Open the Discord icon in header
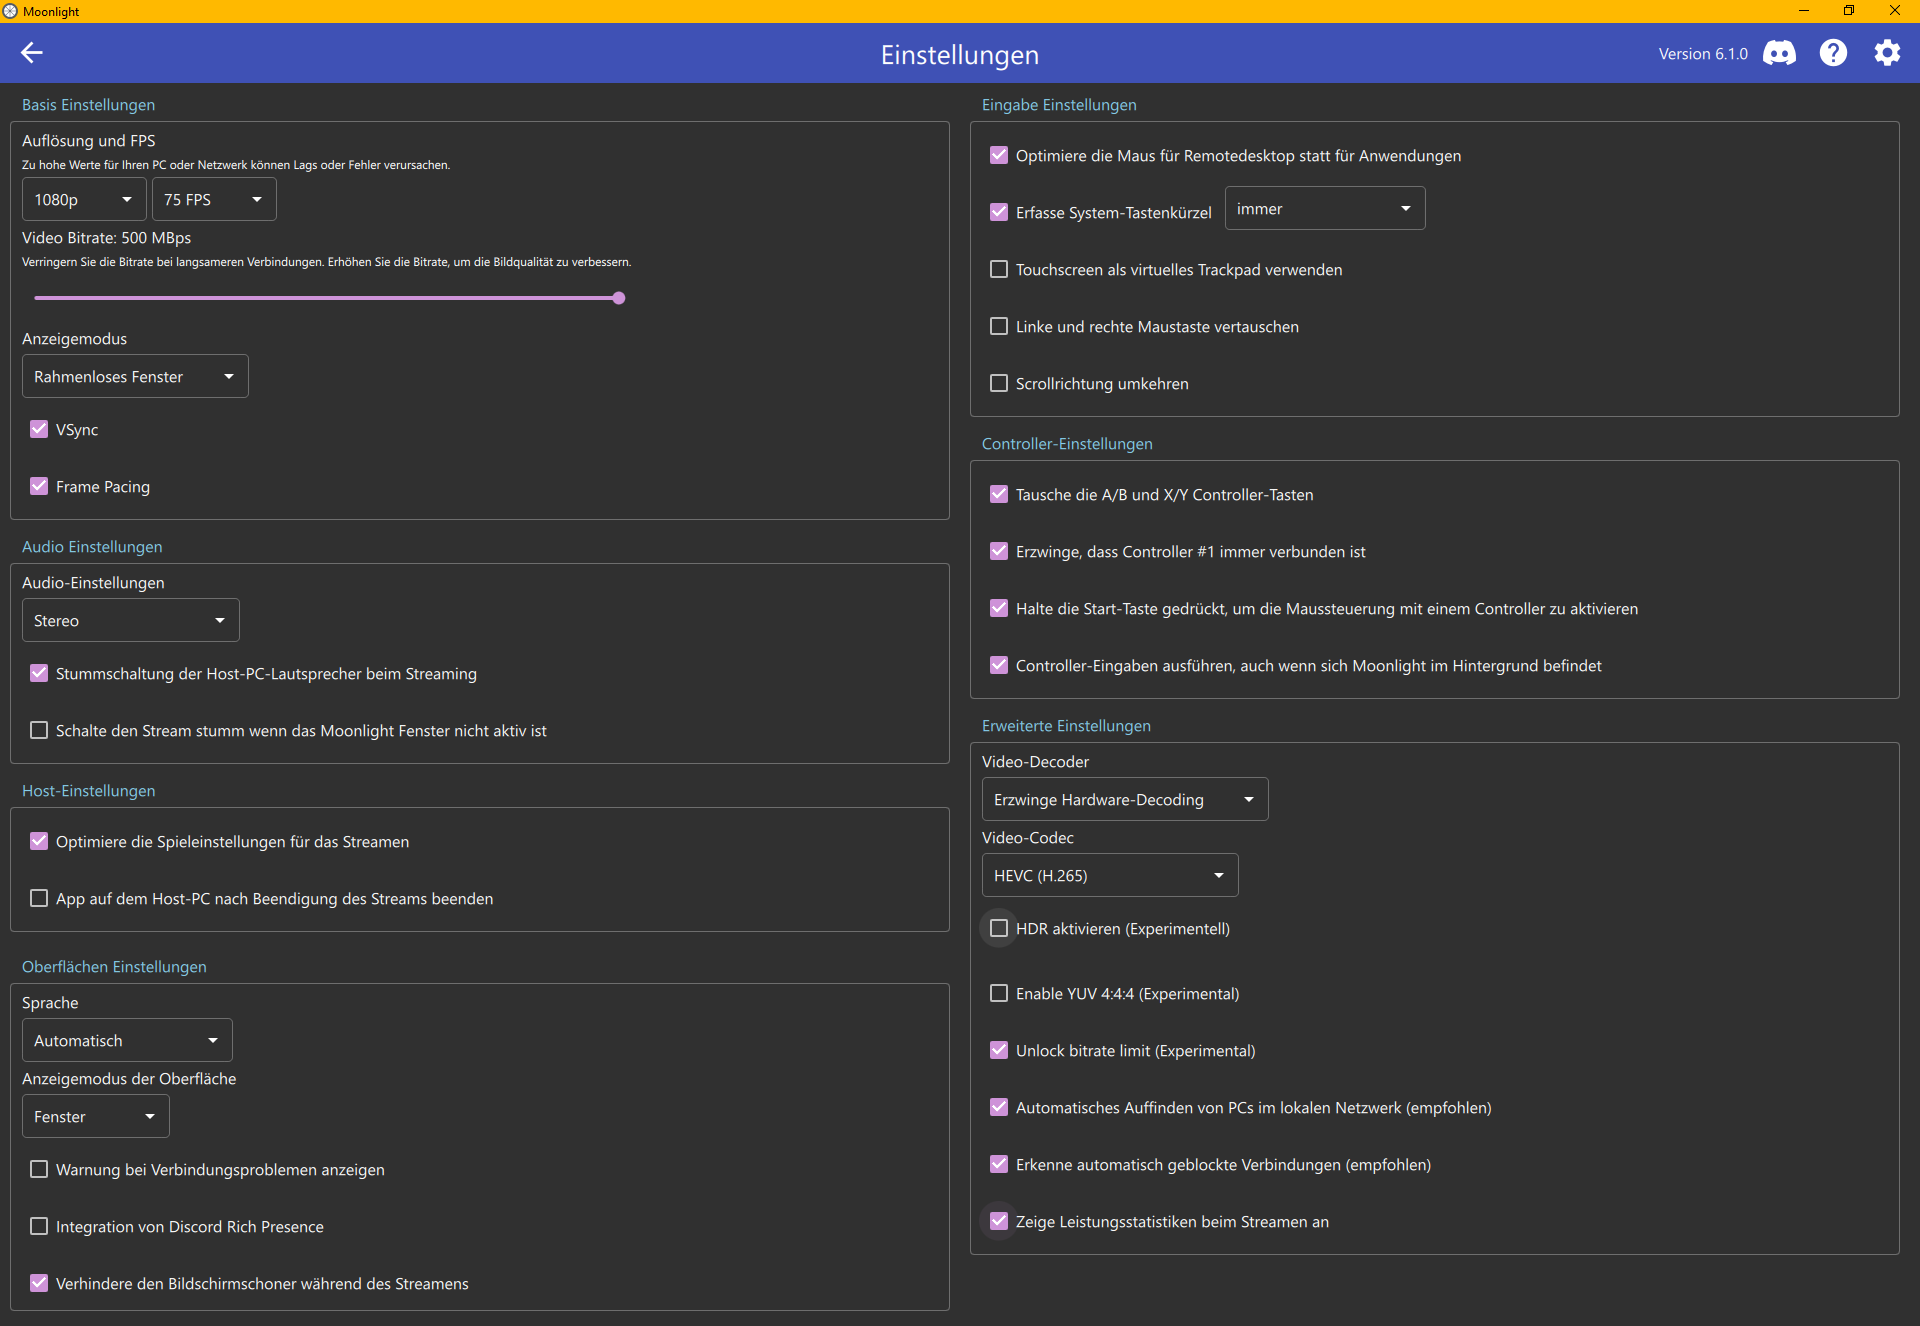 coord(1779,53)
